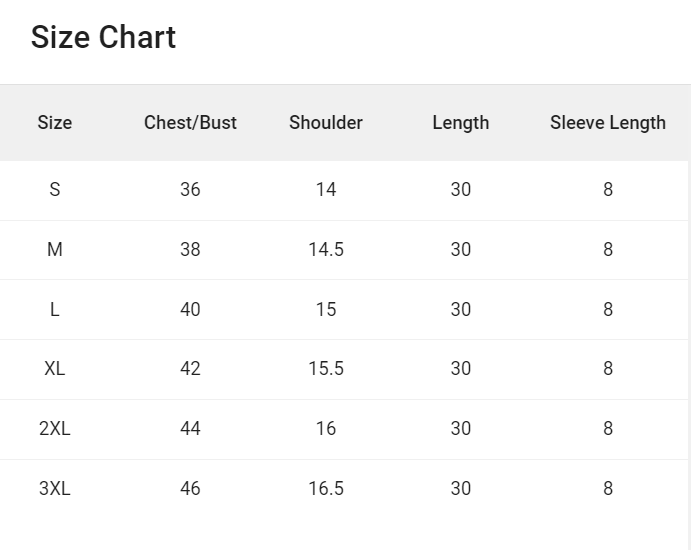Click the length value in the 2XL row
The height and width of the screenshot is (550, 691).
[461, 429]
